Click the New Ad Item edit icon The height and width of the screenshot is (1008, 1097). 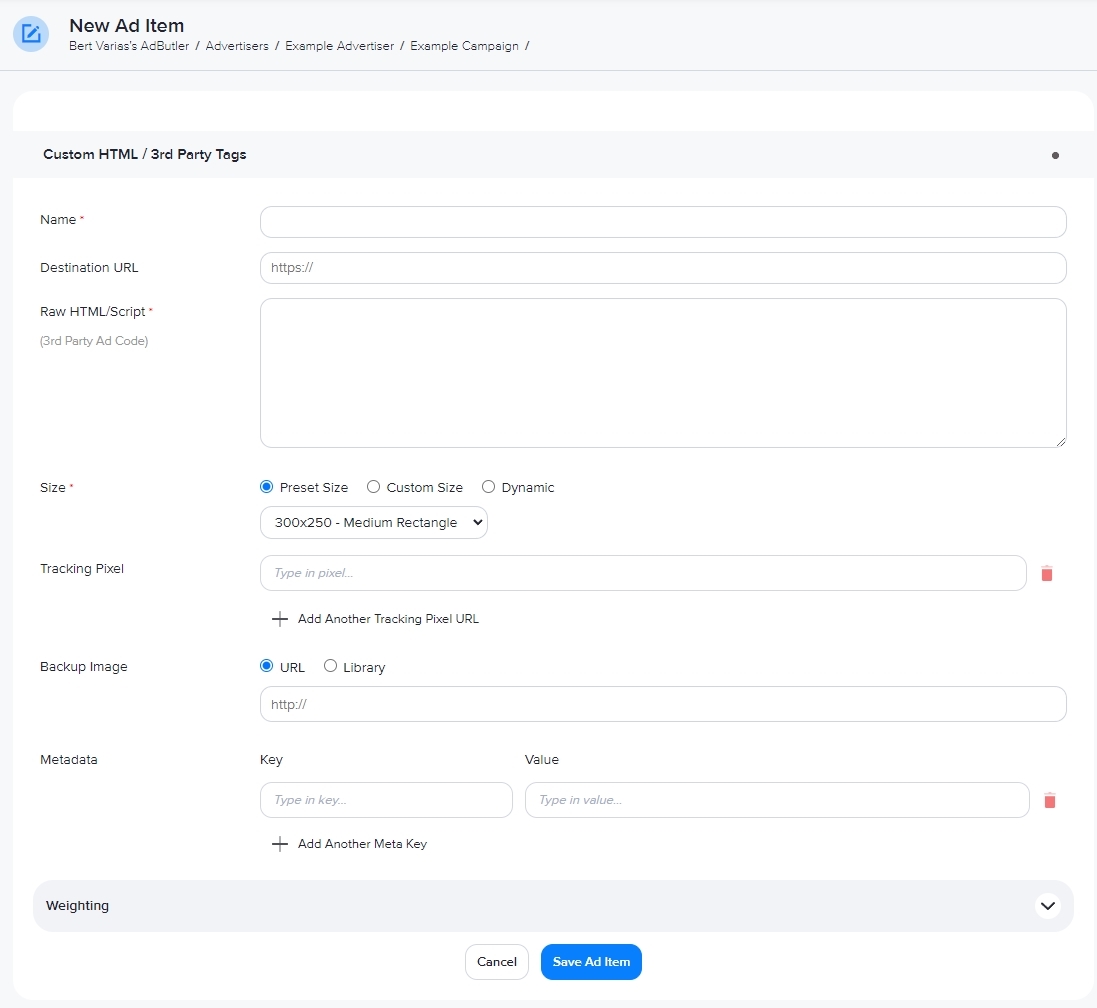click(31, 34)
